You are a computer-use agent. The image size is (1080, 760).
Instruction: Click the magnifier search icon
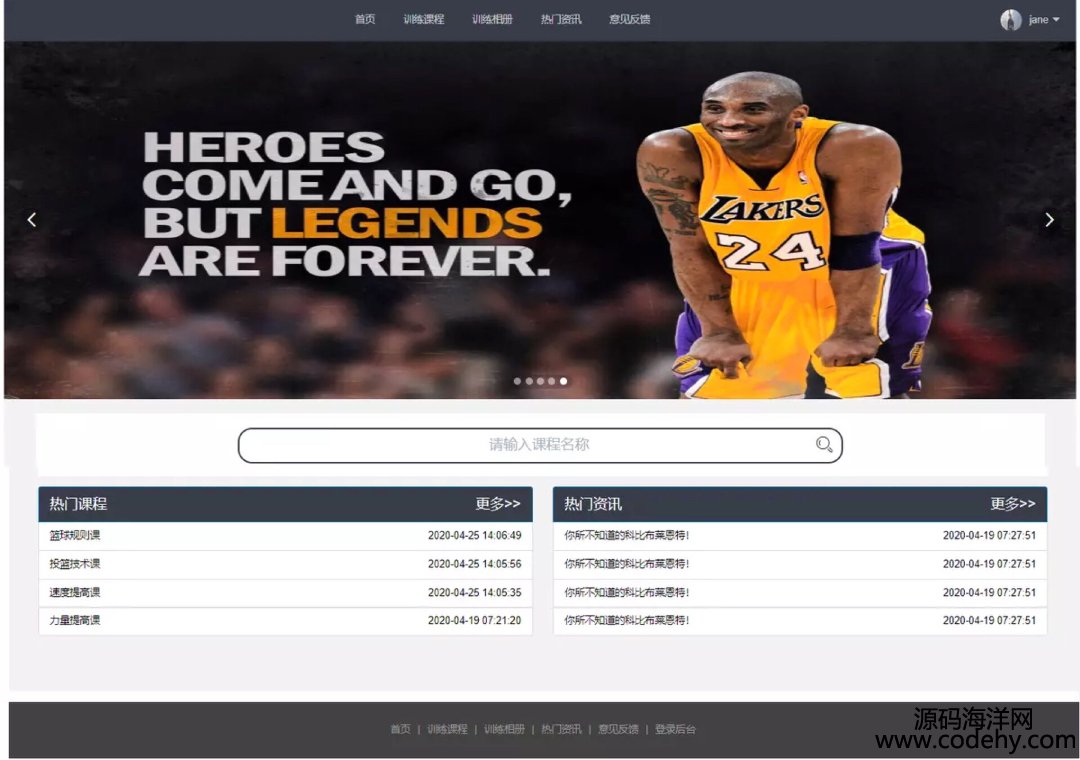click(824, 444)
